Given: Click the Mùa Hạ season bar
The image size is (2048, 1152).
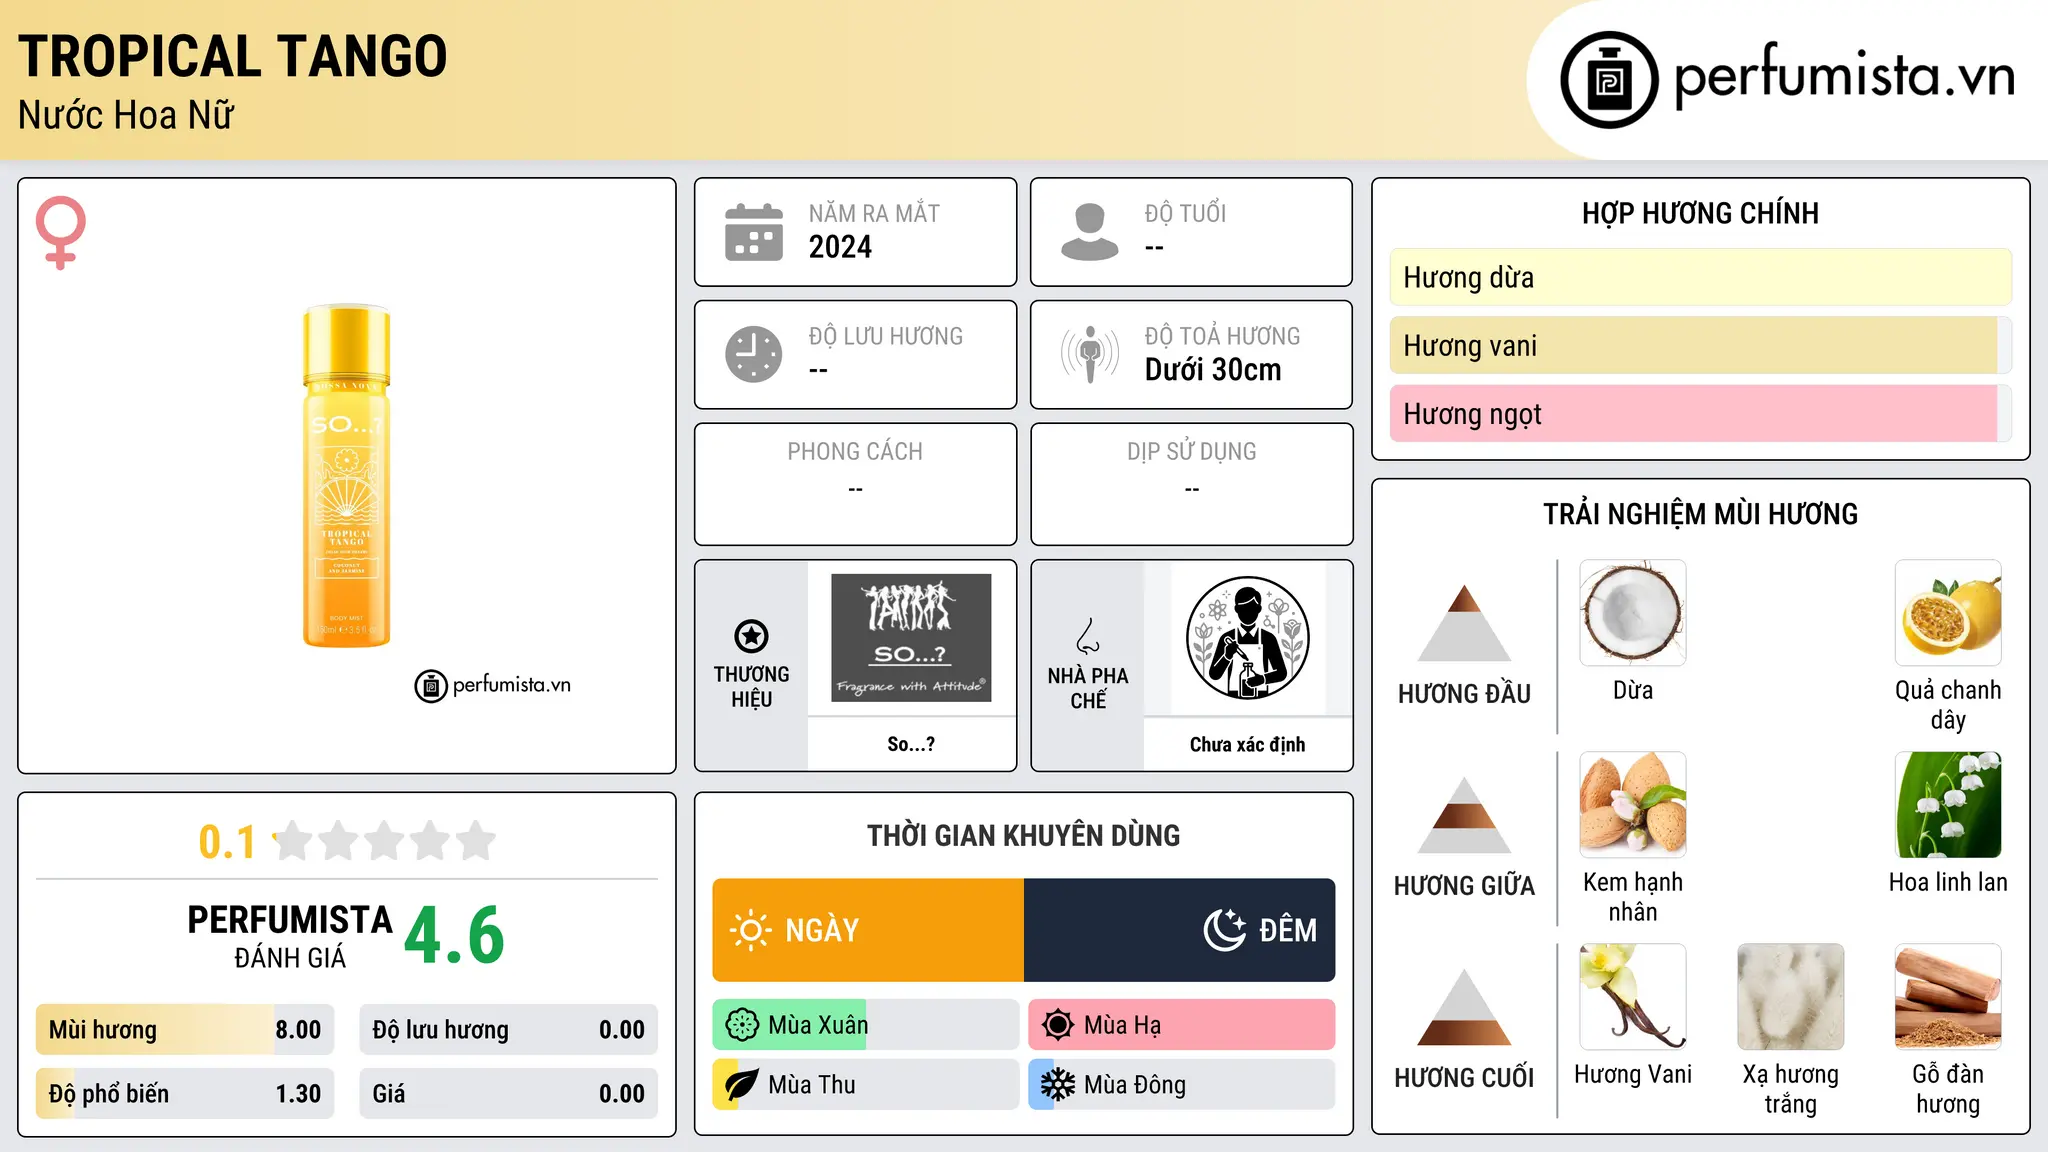Looking at the screenshot, I should (1182, 1025).
